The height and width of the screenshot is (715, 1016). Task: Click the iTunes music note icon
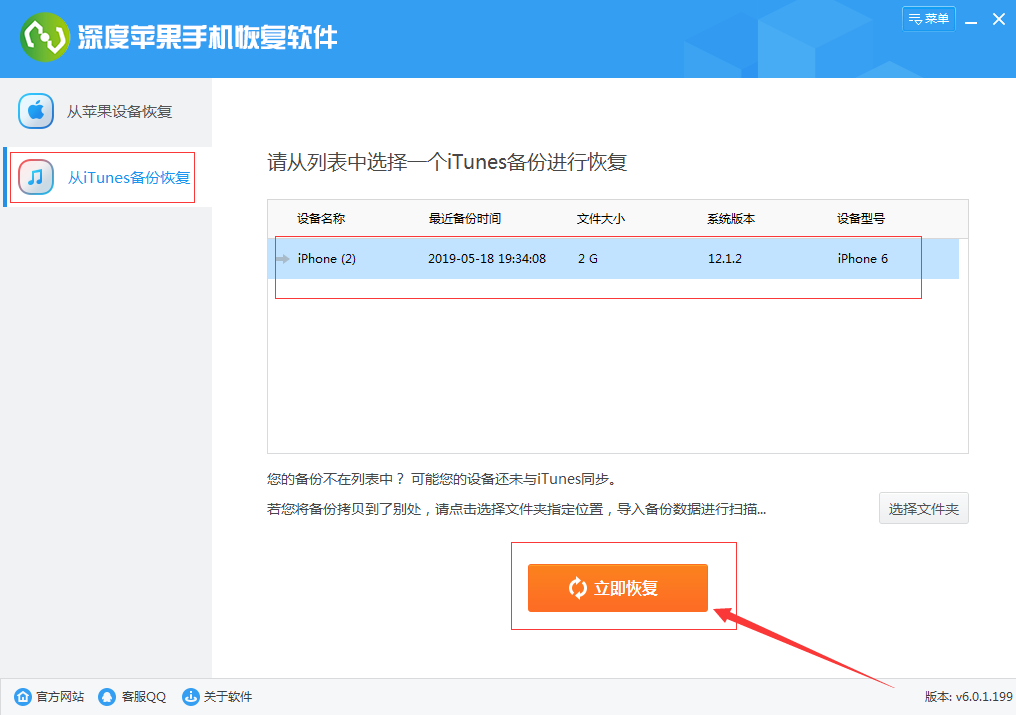[x=36, y=177]
